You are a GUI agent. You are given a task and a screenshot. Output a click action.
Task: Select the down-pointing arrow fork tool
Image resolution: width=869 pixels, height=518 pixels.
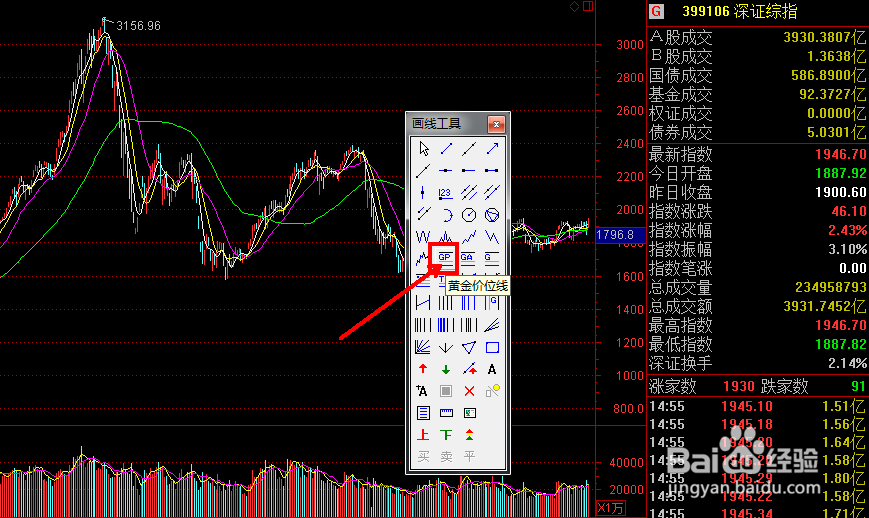tap(446, 347)
